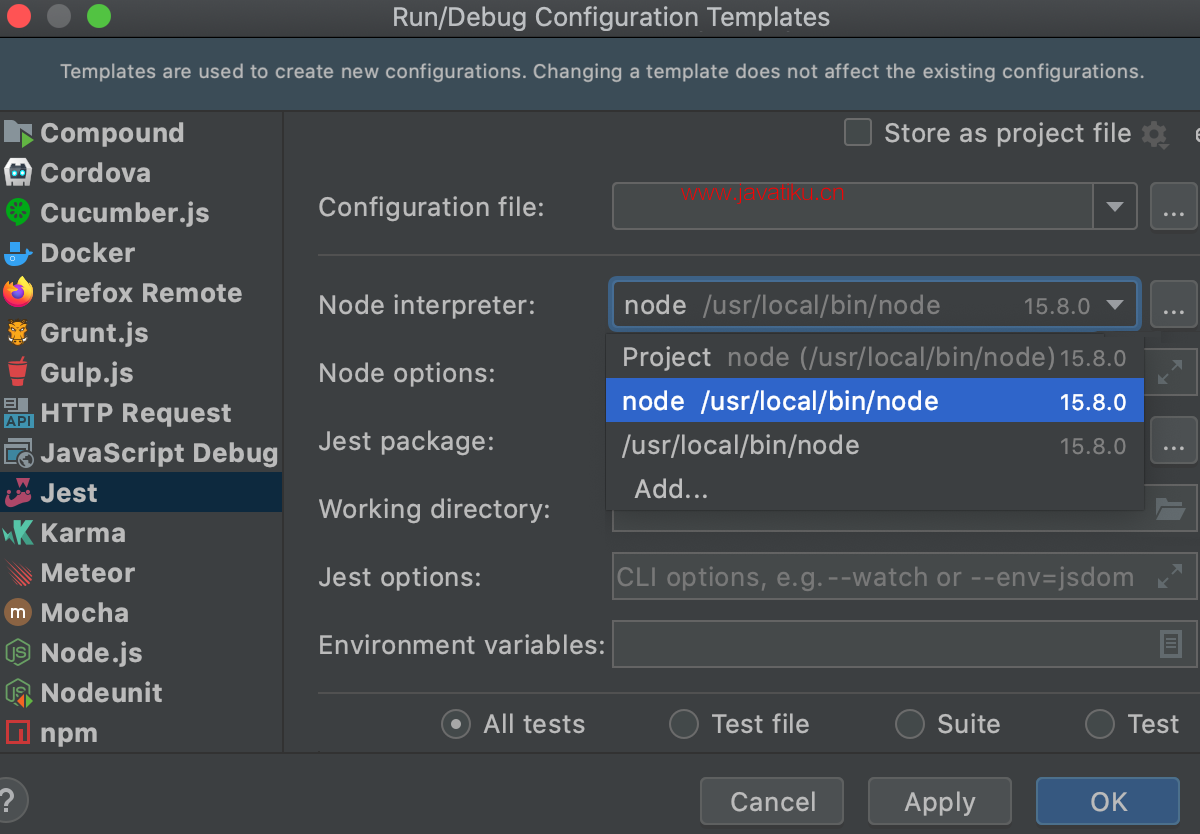The image size is (1200, 834).
Task: Click the Configuration file combo field
Action: 875,208
